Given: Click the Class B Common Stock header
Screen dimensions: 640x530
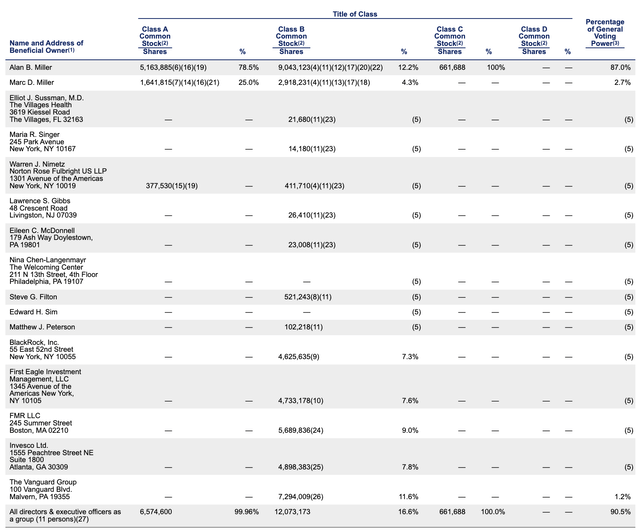Looking at the screenshot, I should click(291, 36).
